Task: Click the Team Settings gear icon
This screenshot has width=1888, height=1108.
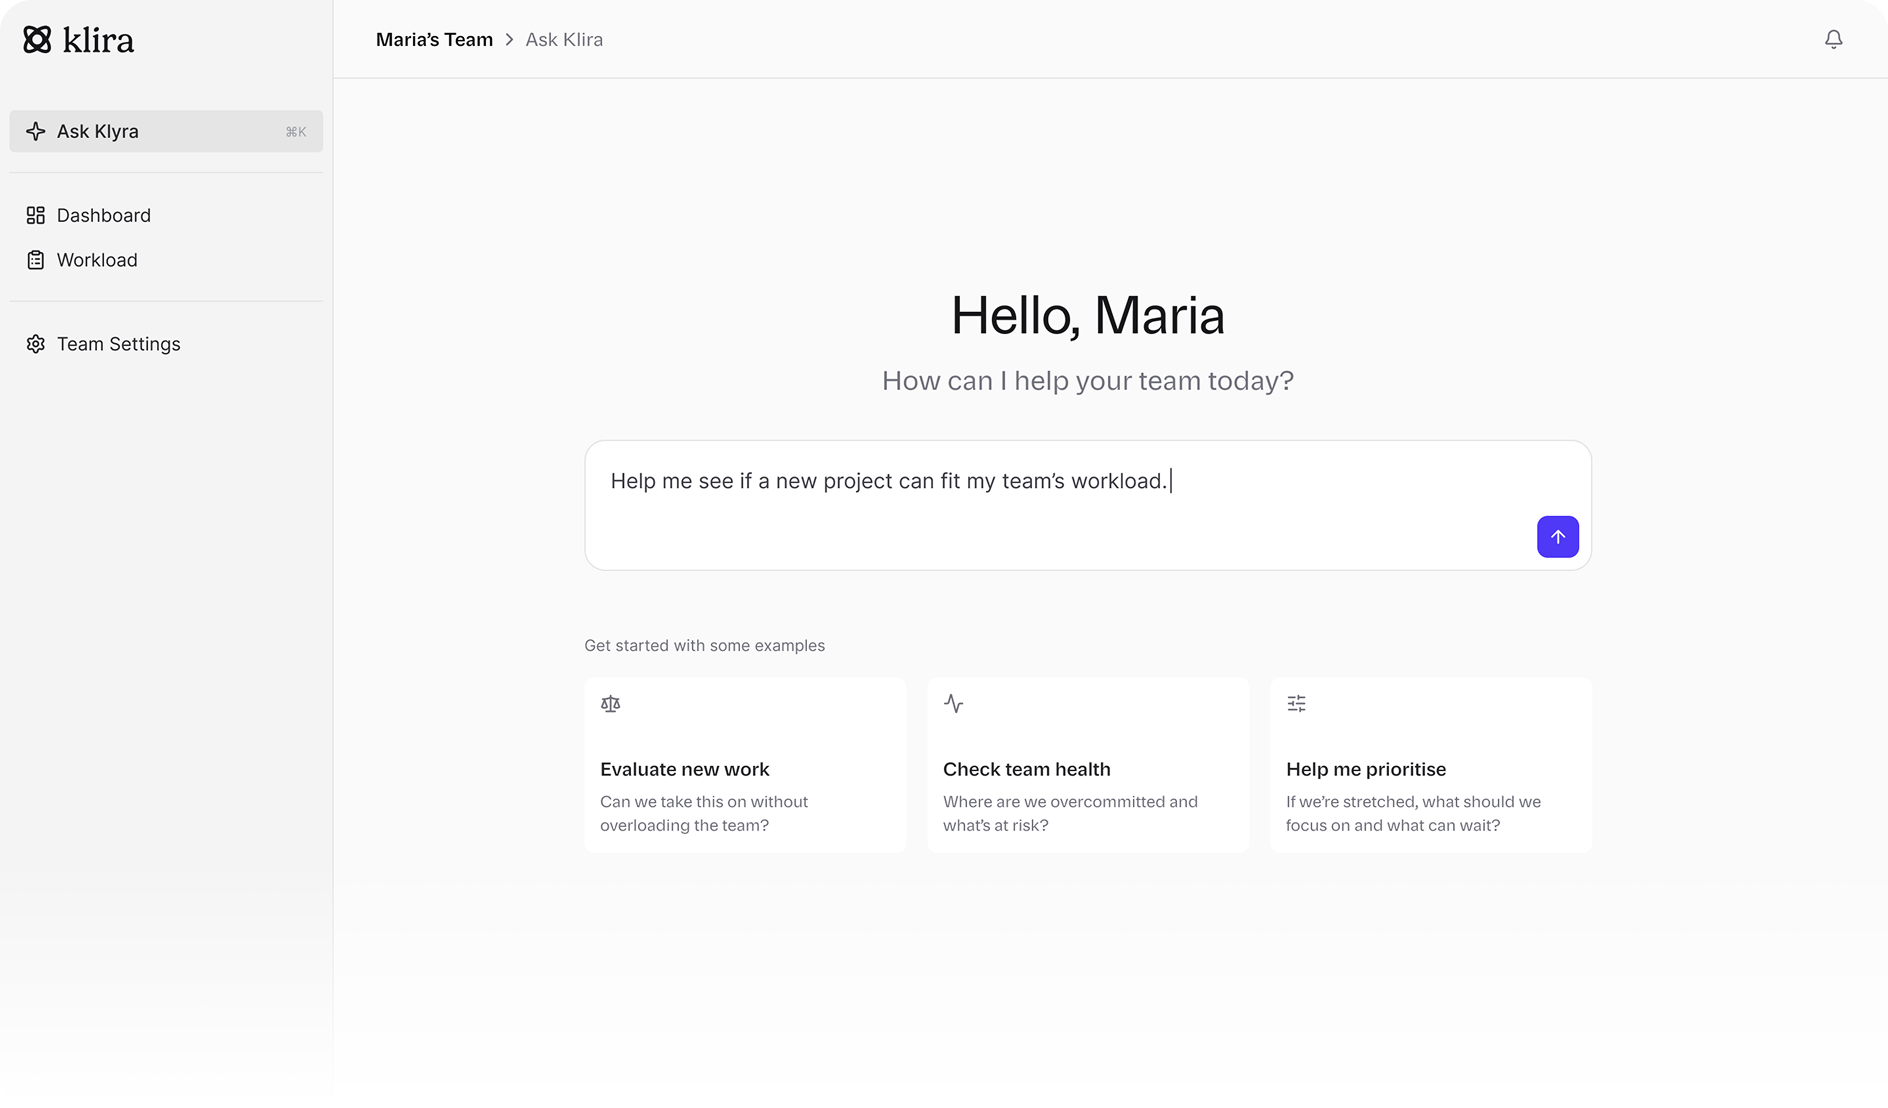Action: [x=36, y=344]
